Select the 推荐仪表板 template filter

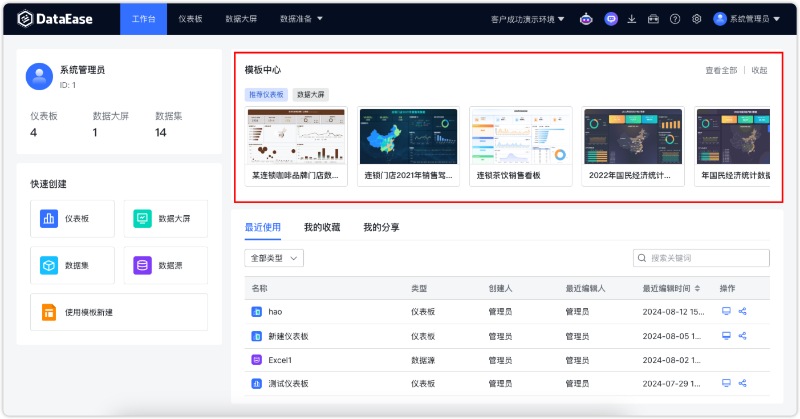(266, 94)
